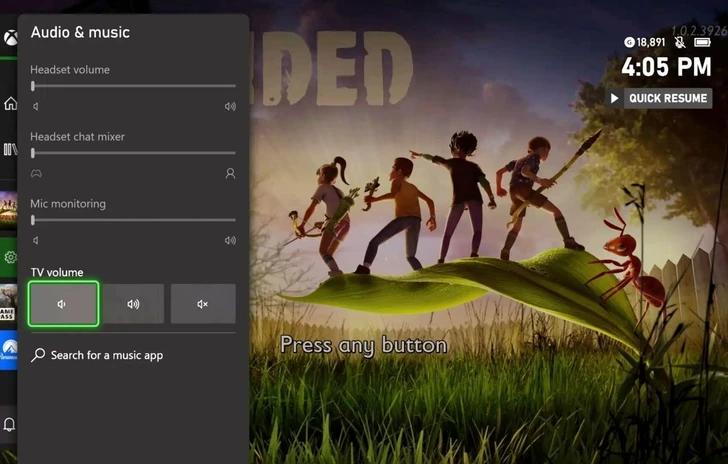The width and height of the screenshot is (728, 464).
Task: Click the controller icon under chat mixer
Action: click(36, 173)
